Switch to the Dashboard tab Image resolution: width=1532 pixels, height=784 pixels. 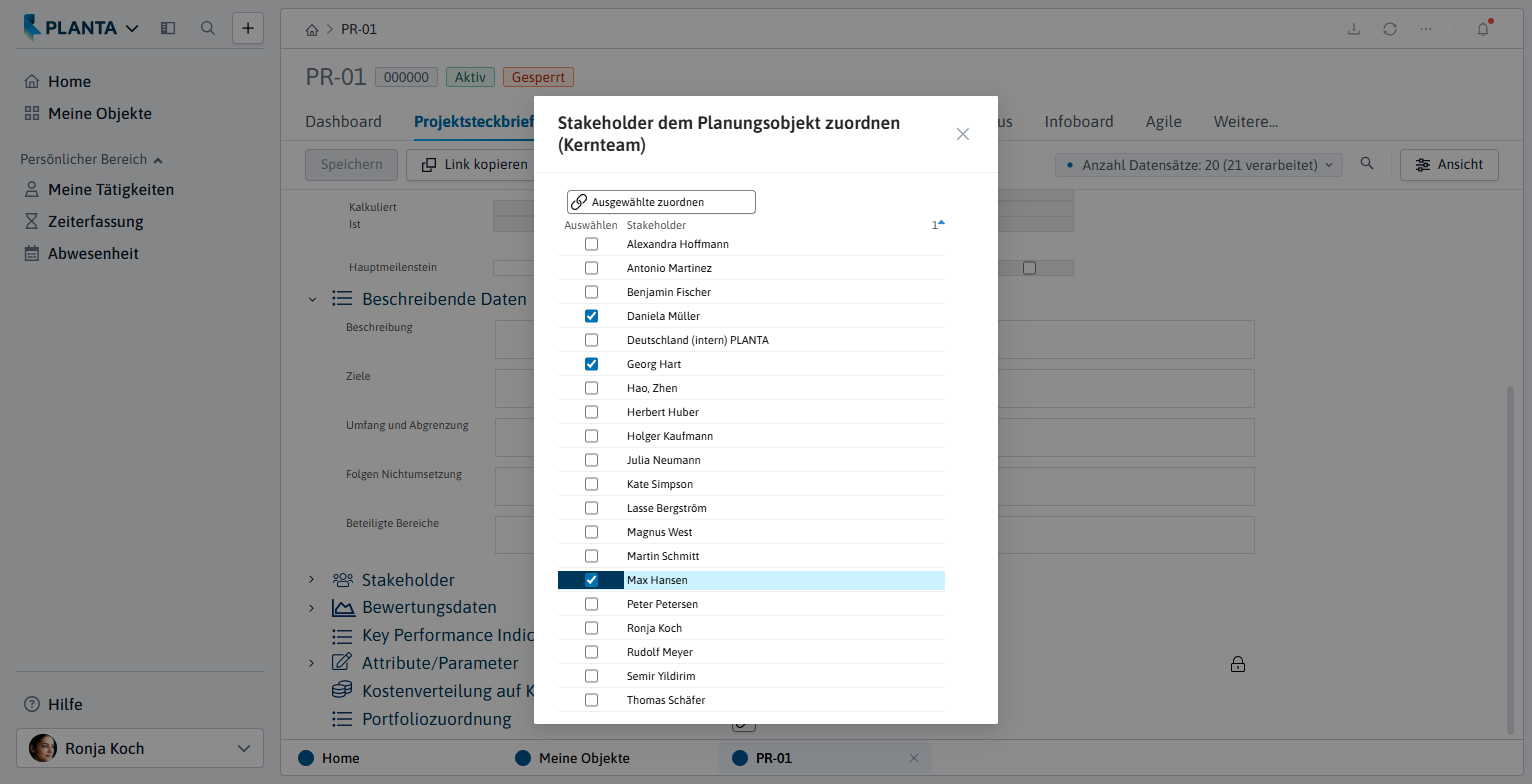[x=343, y=122]
